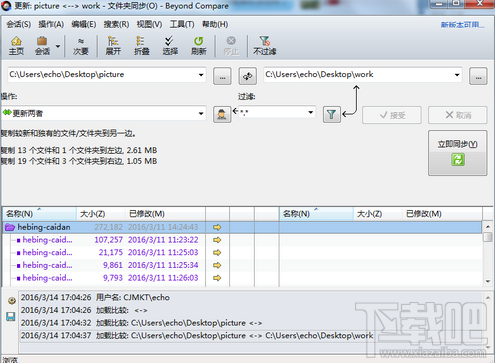
Task: Open the 操作(A) menu
Action: coord(51,24)
